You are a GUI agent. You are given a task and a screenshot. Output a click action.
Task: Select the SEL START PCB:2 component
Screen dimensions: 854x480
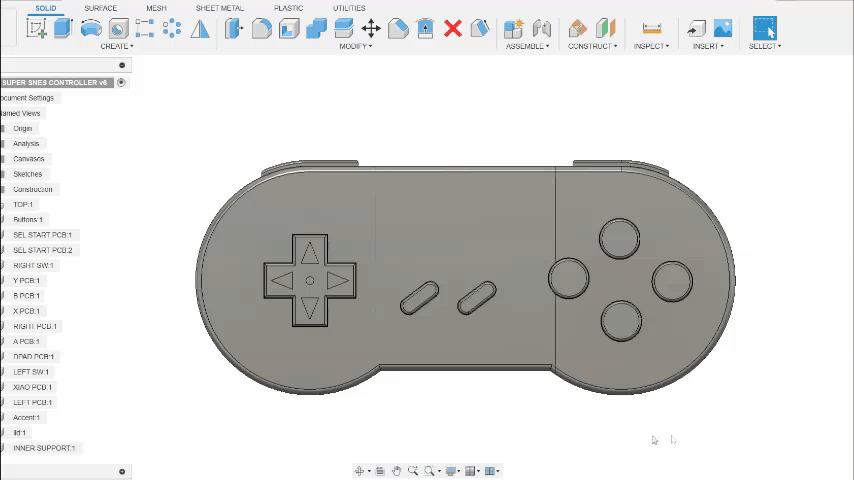pyautogui.click(x=42, y=251)
